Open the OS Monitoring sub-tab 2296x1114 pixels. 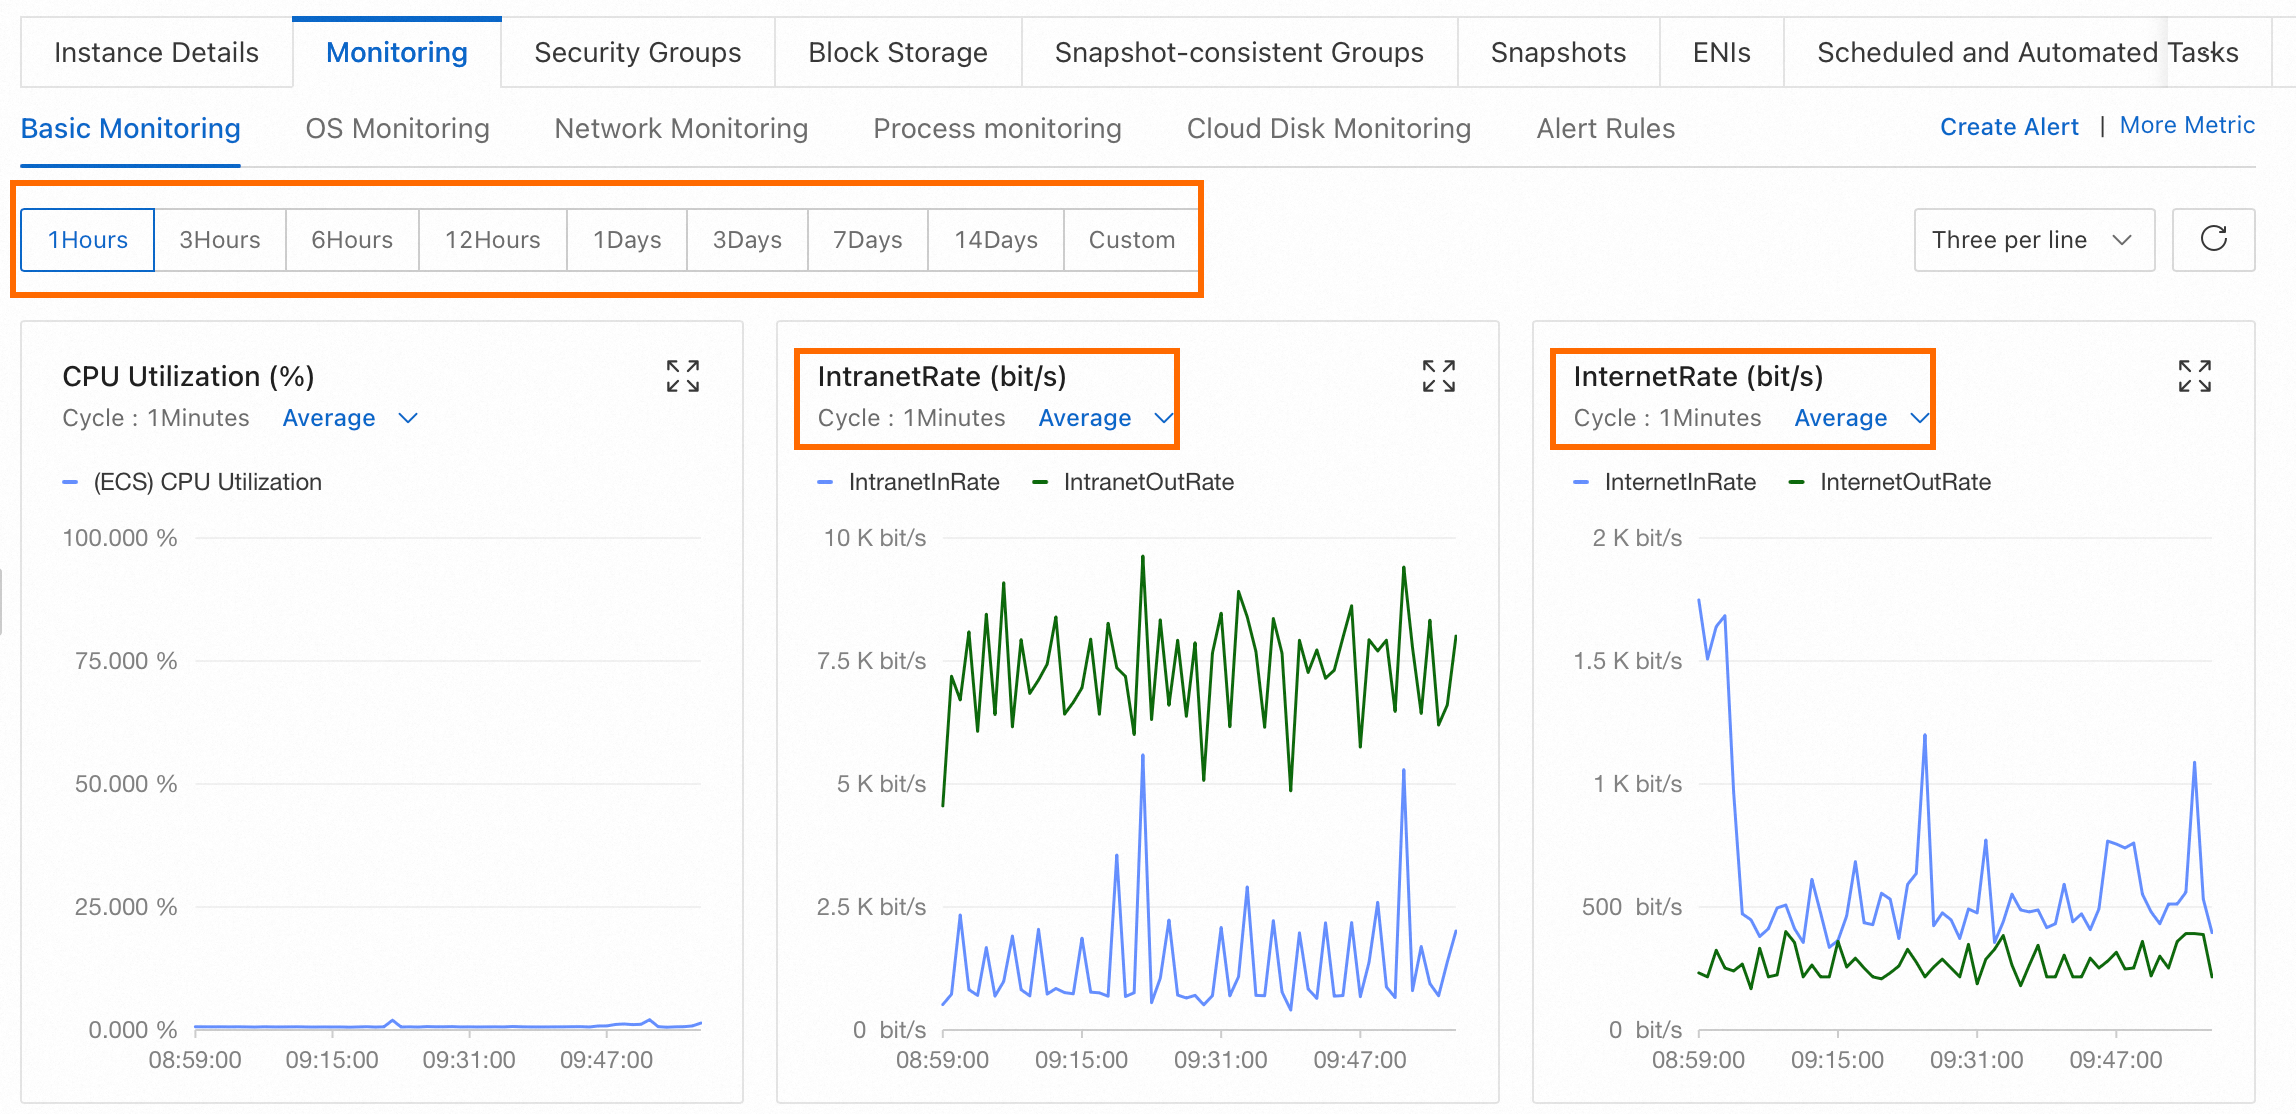point(397,128)
